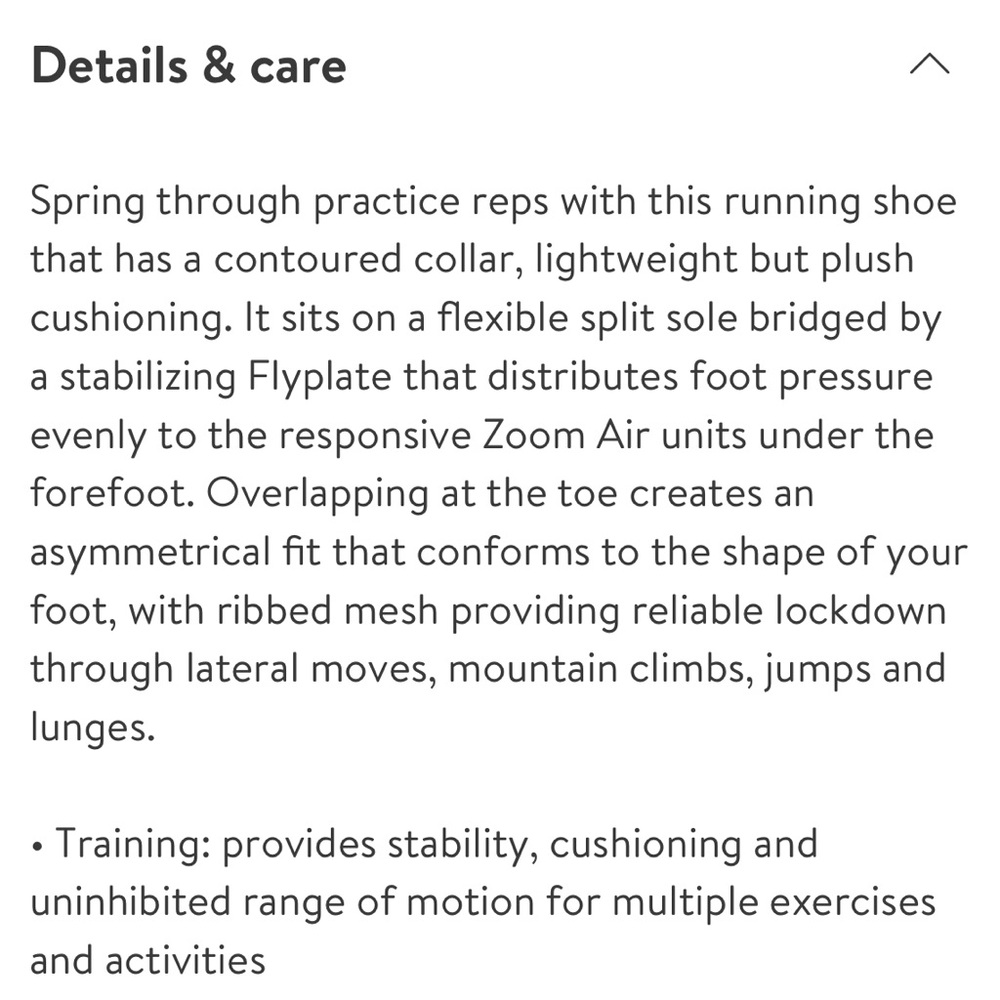The height and width of the screenshot is (1000, 1000).
Task: Click the line starting Spring through practice
Action: [x=494, y=202]
